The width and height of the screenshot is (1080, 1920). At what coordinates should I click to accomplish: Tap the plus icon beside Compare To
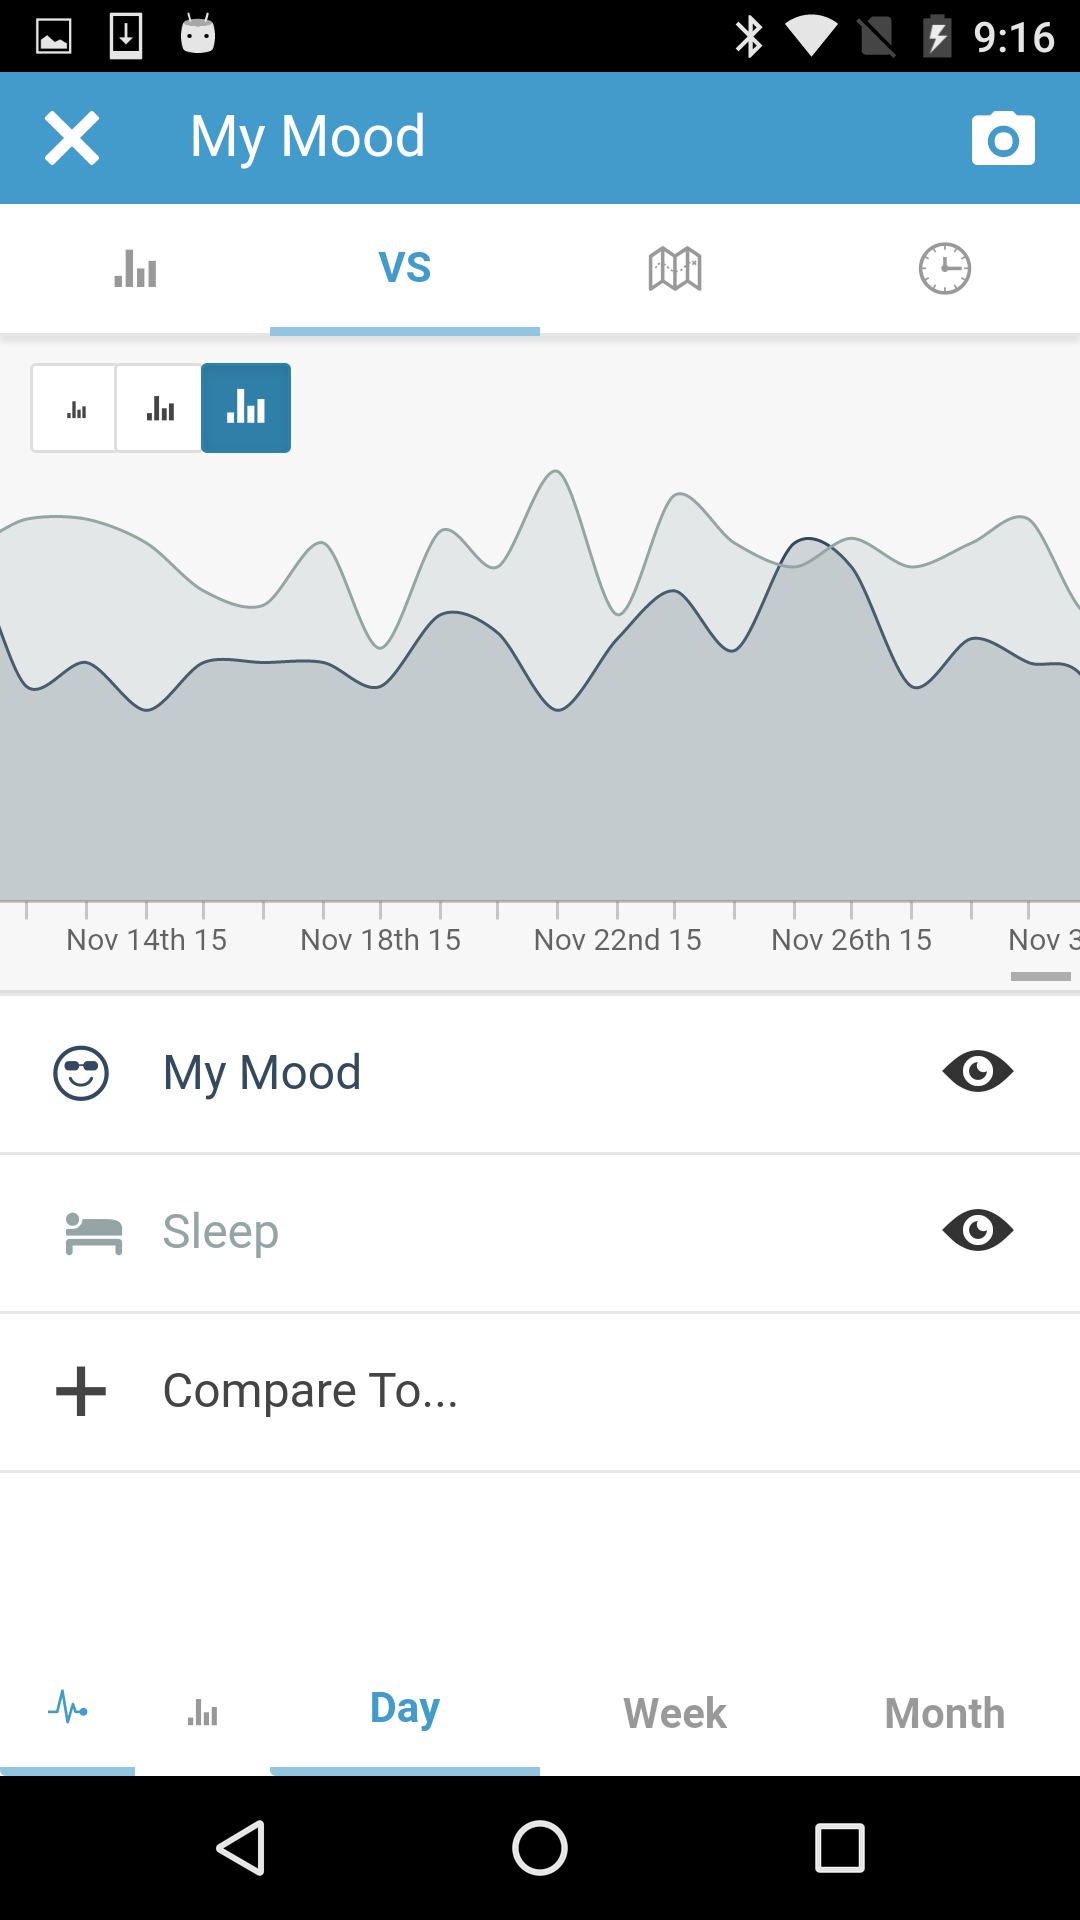click(81, 1391)
